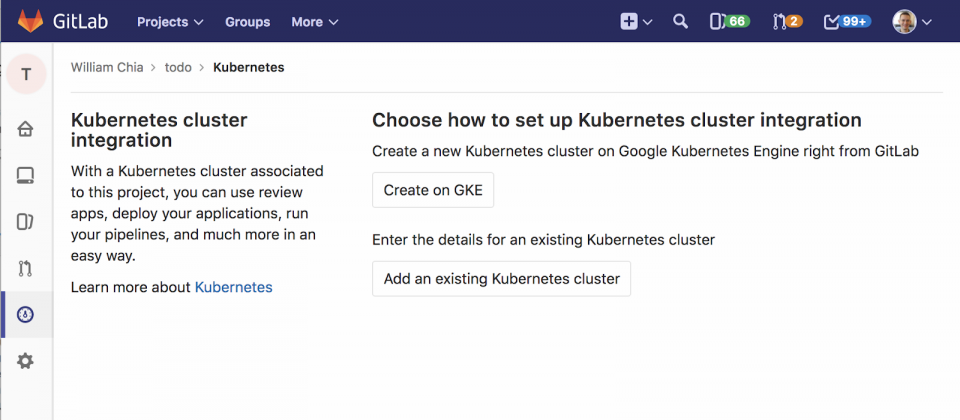
Task: Open project settings gear in sidebar
Action: coord(25,361)
